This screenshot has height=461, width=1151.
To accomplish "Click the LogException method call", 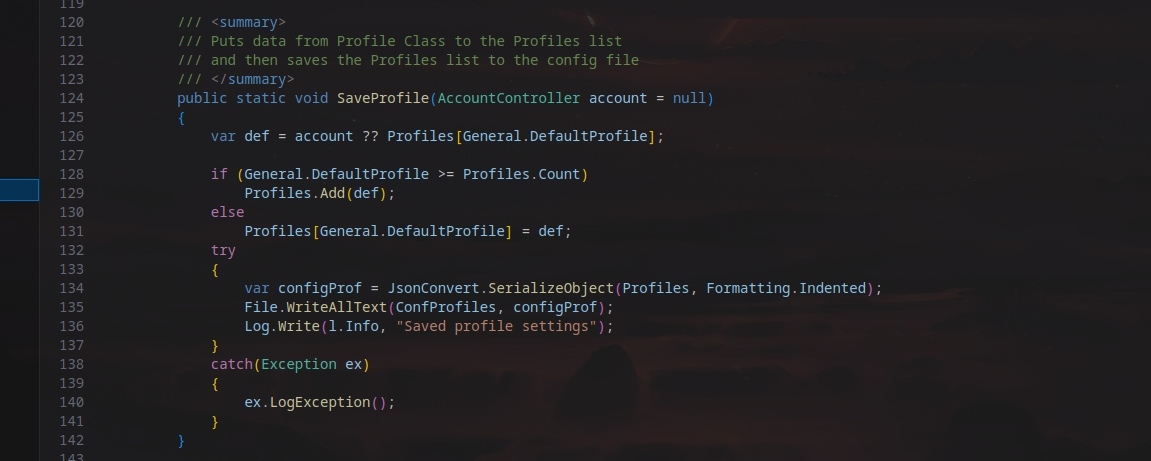I will 320,402.
